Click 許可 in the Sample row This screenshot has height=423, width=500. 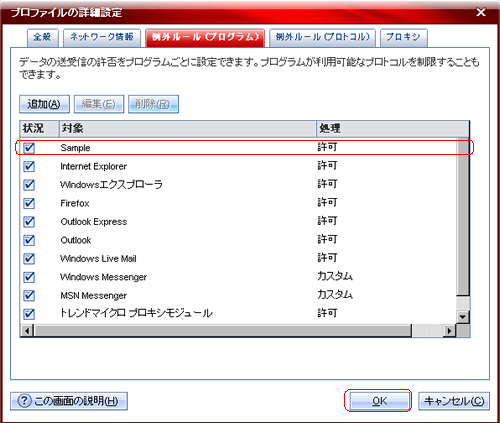click(327, 147)
